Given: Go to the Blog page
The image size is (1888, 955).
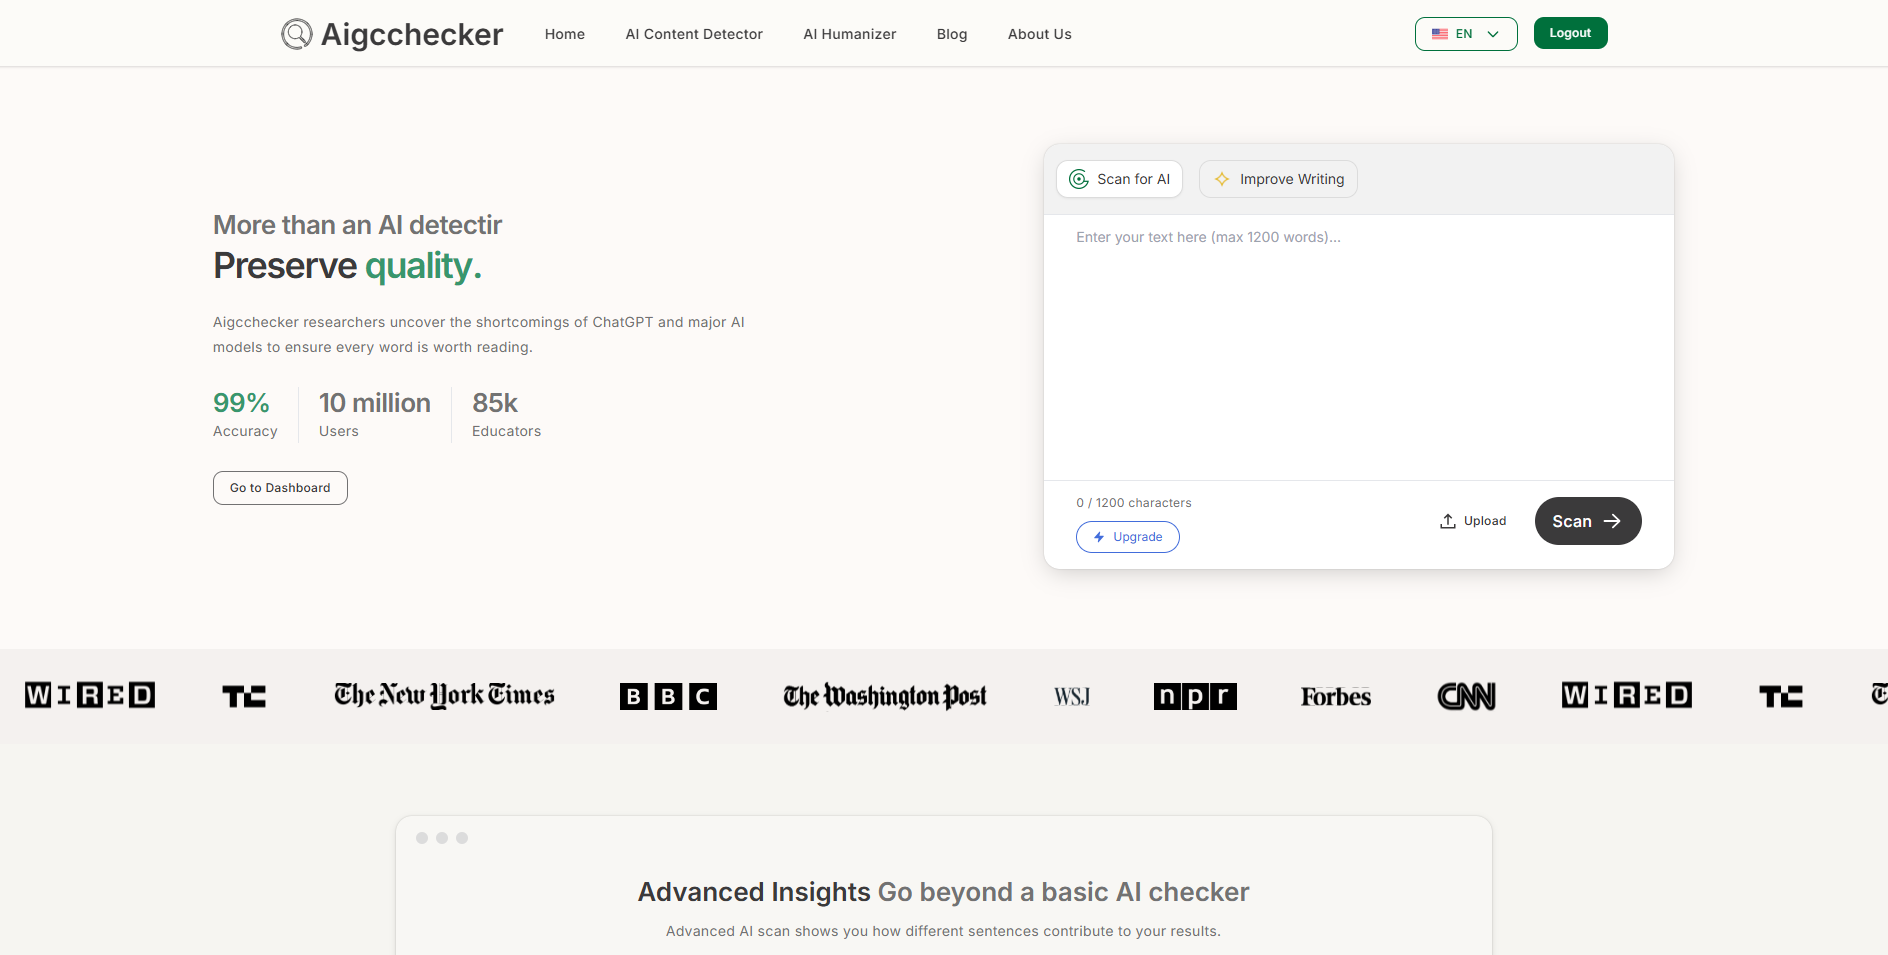Looking at the screenshot, I should [951, 34].
